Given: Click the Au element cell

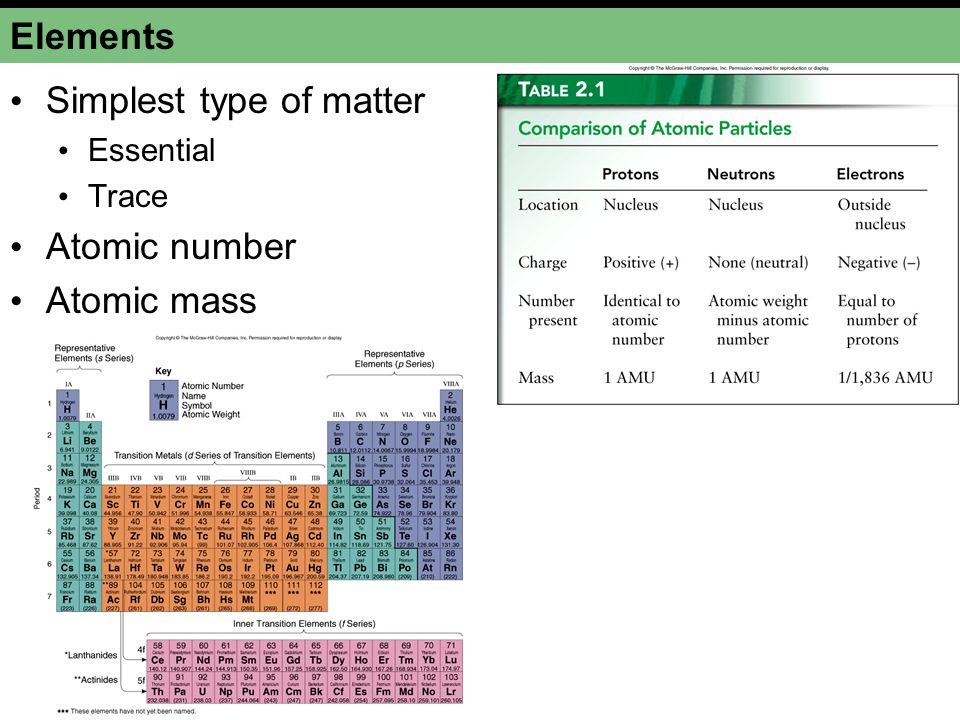Looking at the screenshot, I should [x=293, y=564].
